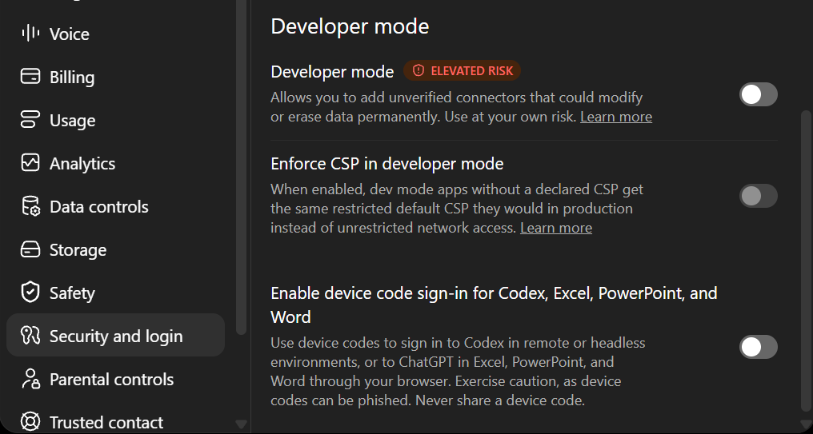The height and width of the screenshot is (434, 813).
Task: Enable device code sign-in toggle
Action: tap(758, 347)
